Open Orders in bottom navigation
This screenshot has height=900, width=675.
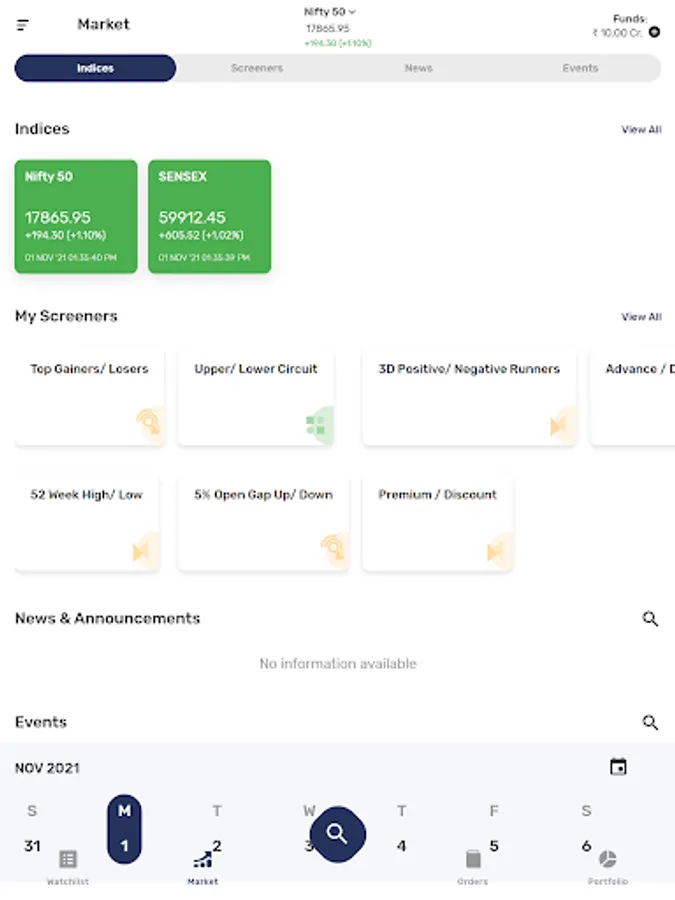[x=473, y=866]
